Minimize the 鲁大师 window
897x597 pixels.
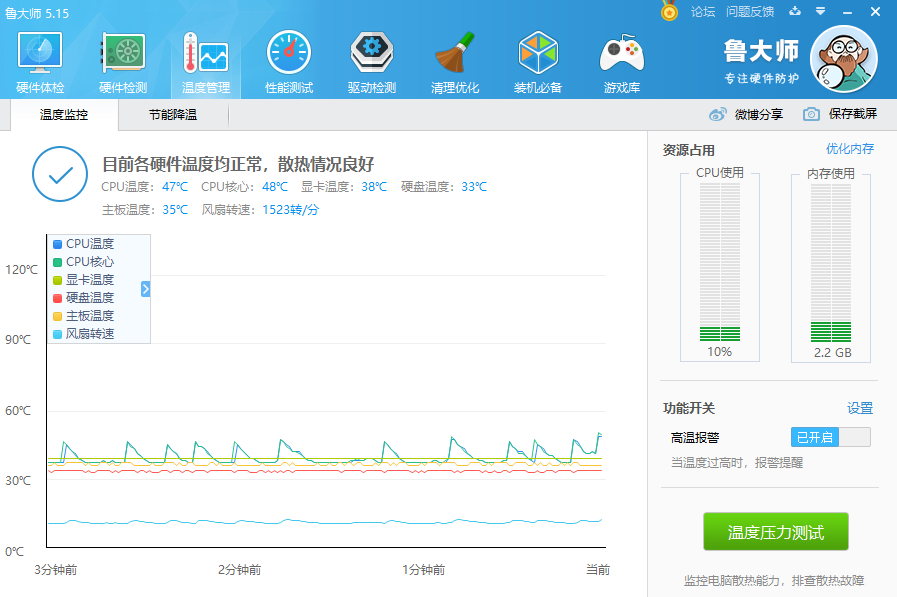click(x=848, y=11)
